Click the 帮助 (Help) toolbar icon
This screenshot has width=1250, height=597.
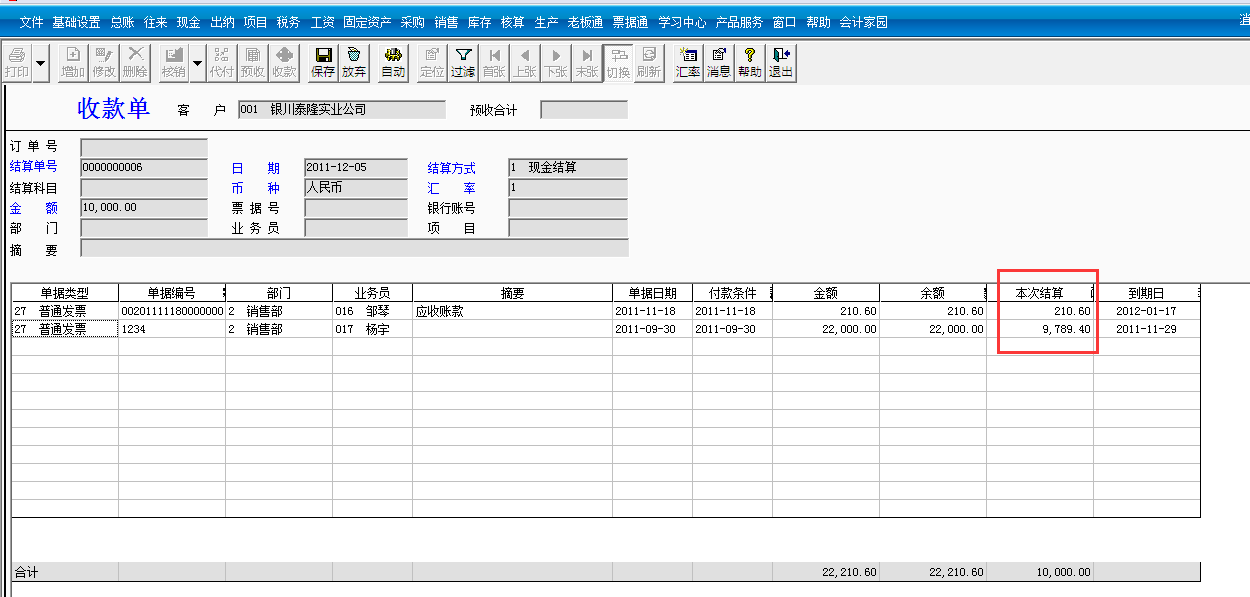pyautogui.click(x=749, y=62)
